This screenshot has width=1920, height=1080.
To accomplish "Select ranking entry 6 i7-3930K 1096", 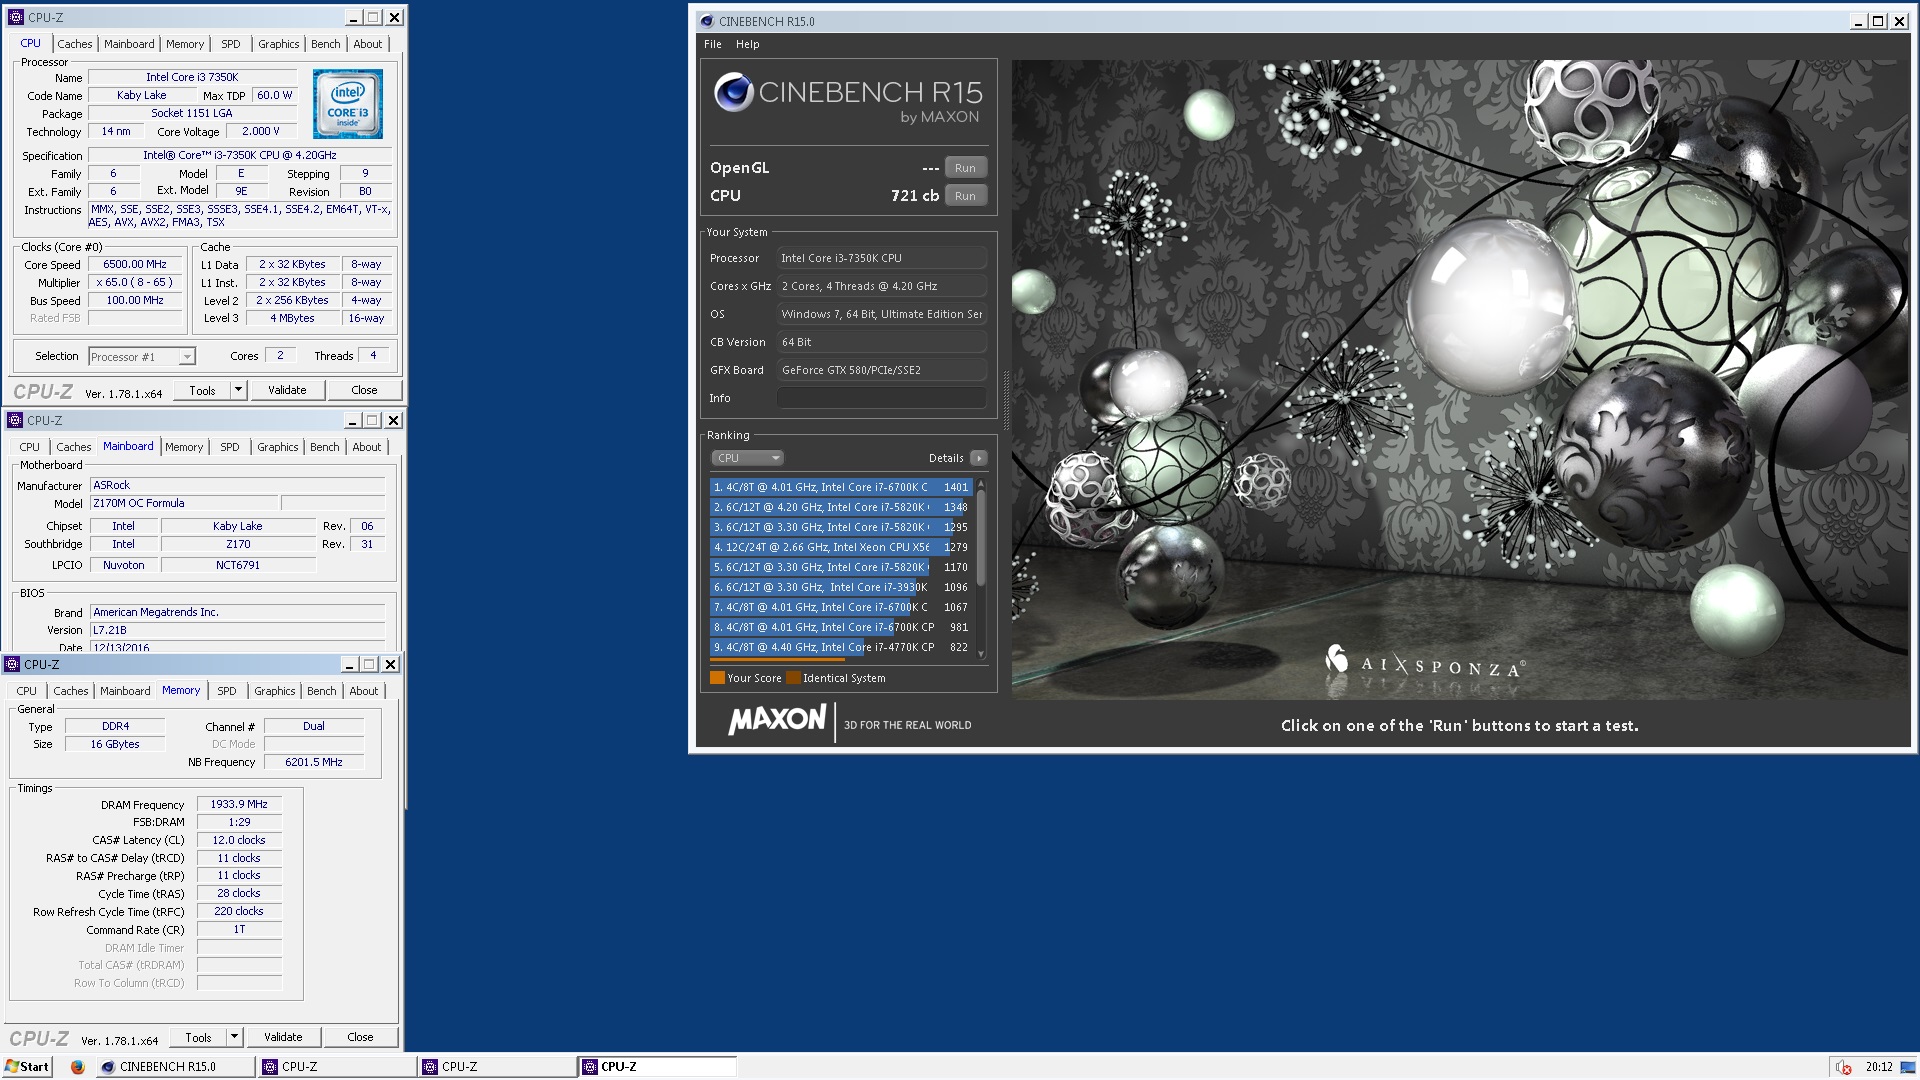I will 841,587.
